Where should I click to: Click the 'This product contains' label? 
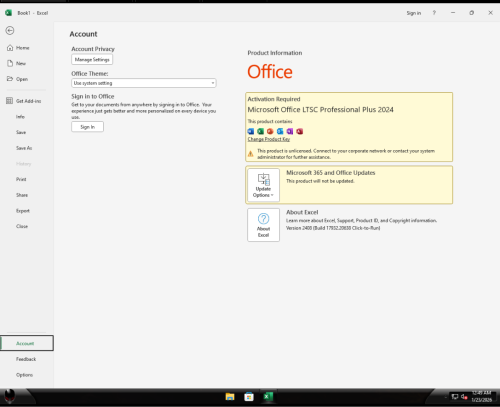(x=270, y=121)
